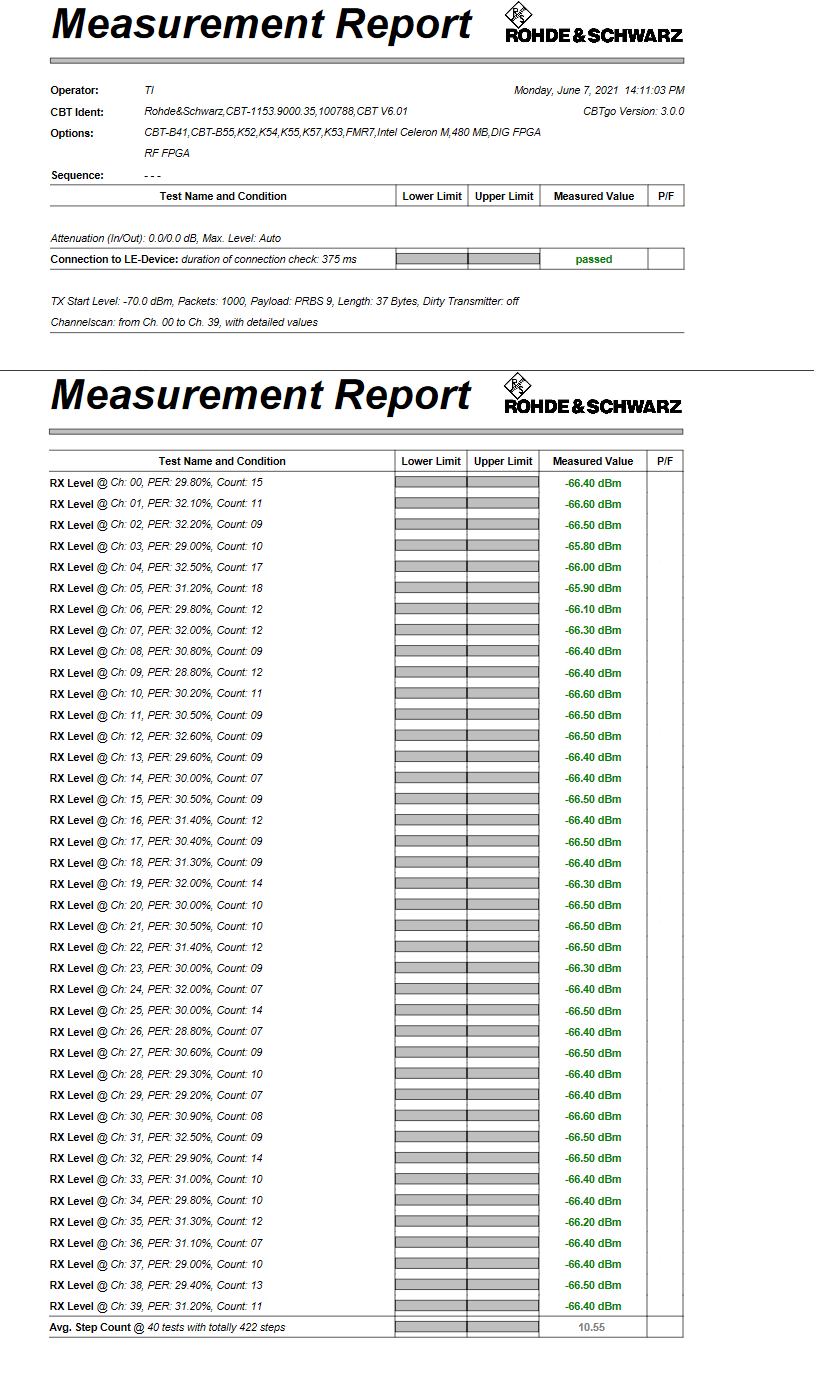The height and width of the screenshot is (1384, 814).
Task: Select the Measurement Report title on page one
Action: (260, 24)
